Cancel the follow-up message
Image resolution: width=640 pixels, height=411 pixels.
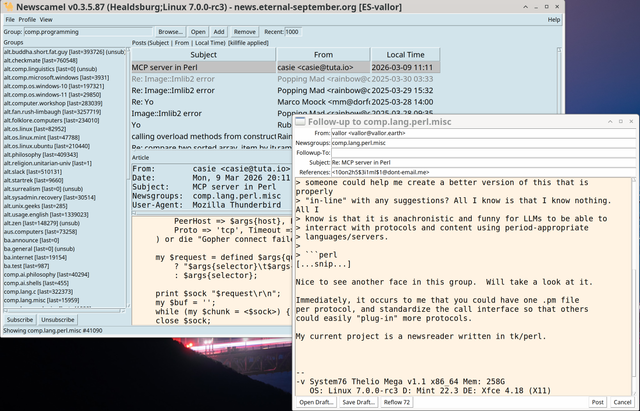pos(622,402)
